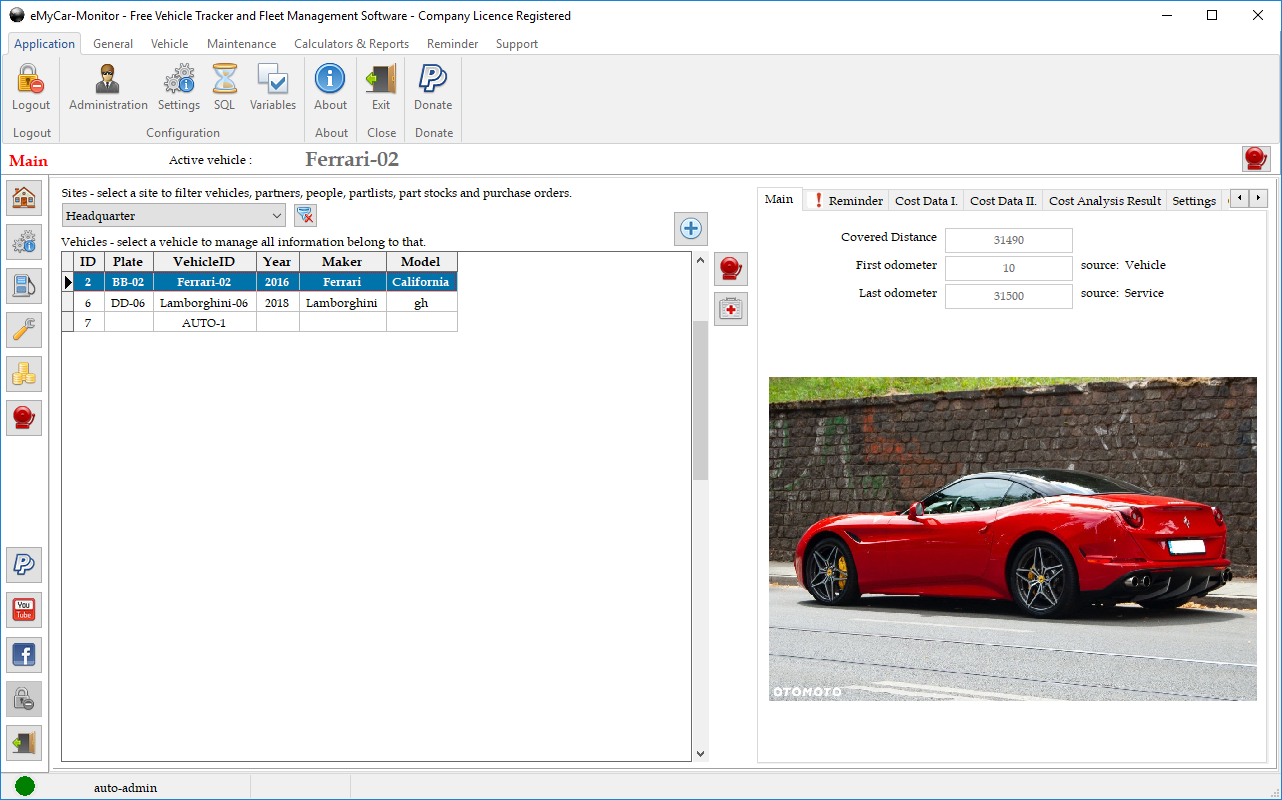Click the first-aid kit icon
1282x800 pixels.
[731, 310]
